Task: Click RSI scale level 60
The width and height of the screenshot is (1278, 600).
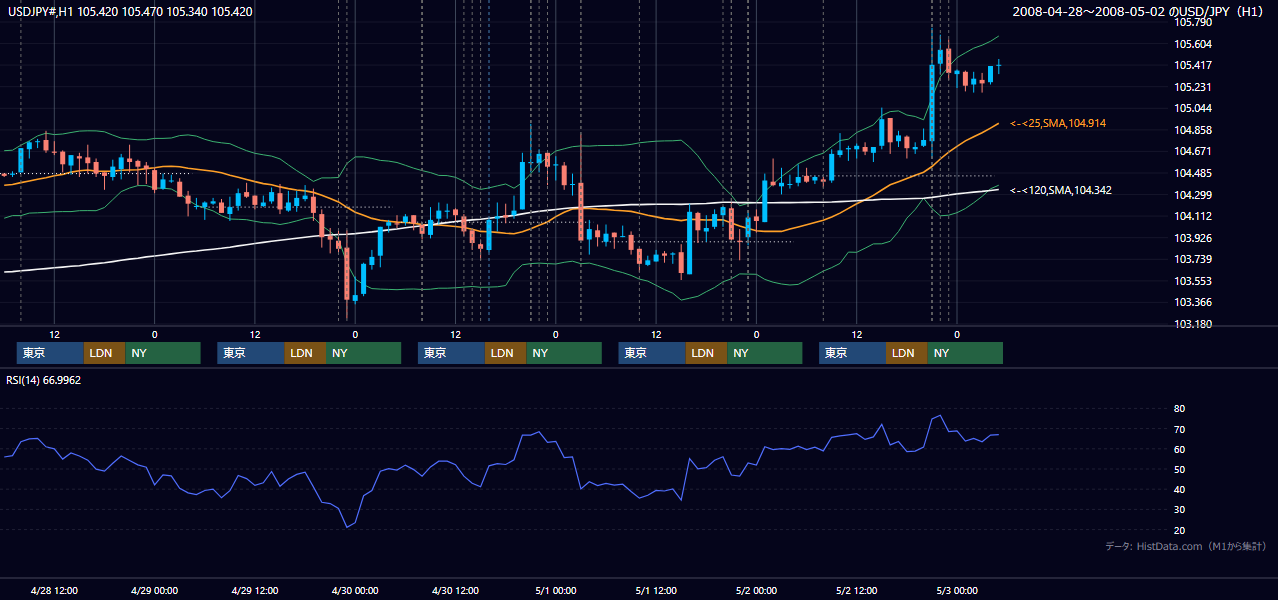Action: click(x=1179, y=449)
